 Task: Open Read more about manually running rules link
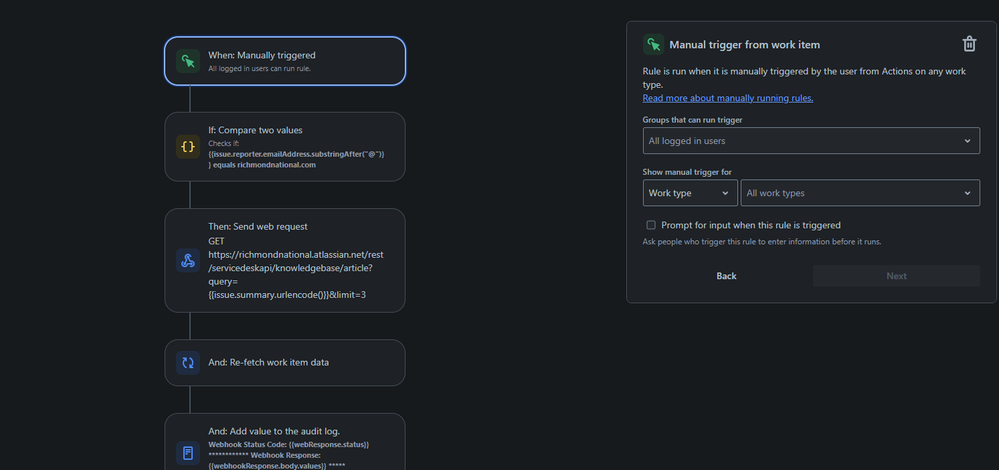[727, 98]
